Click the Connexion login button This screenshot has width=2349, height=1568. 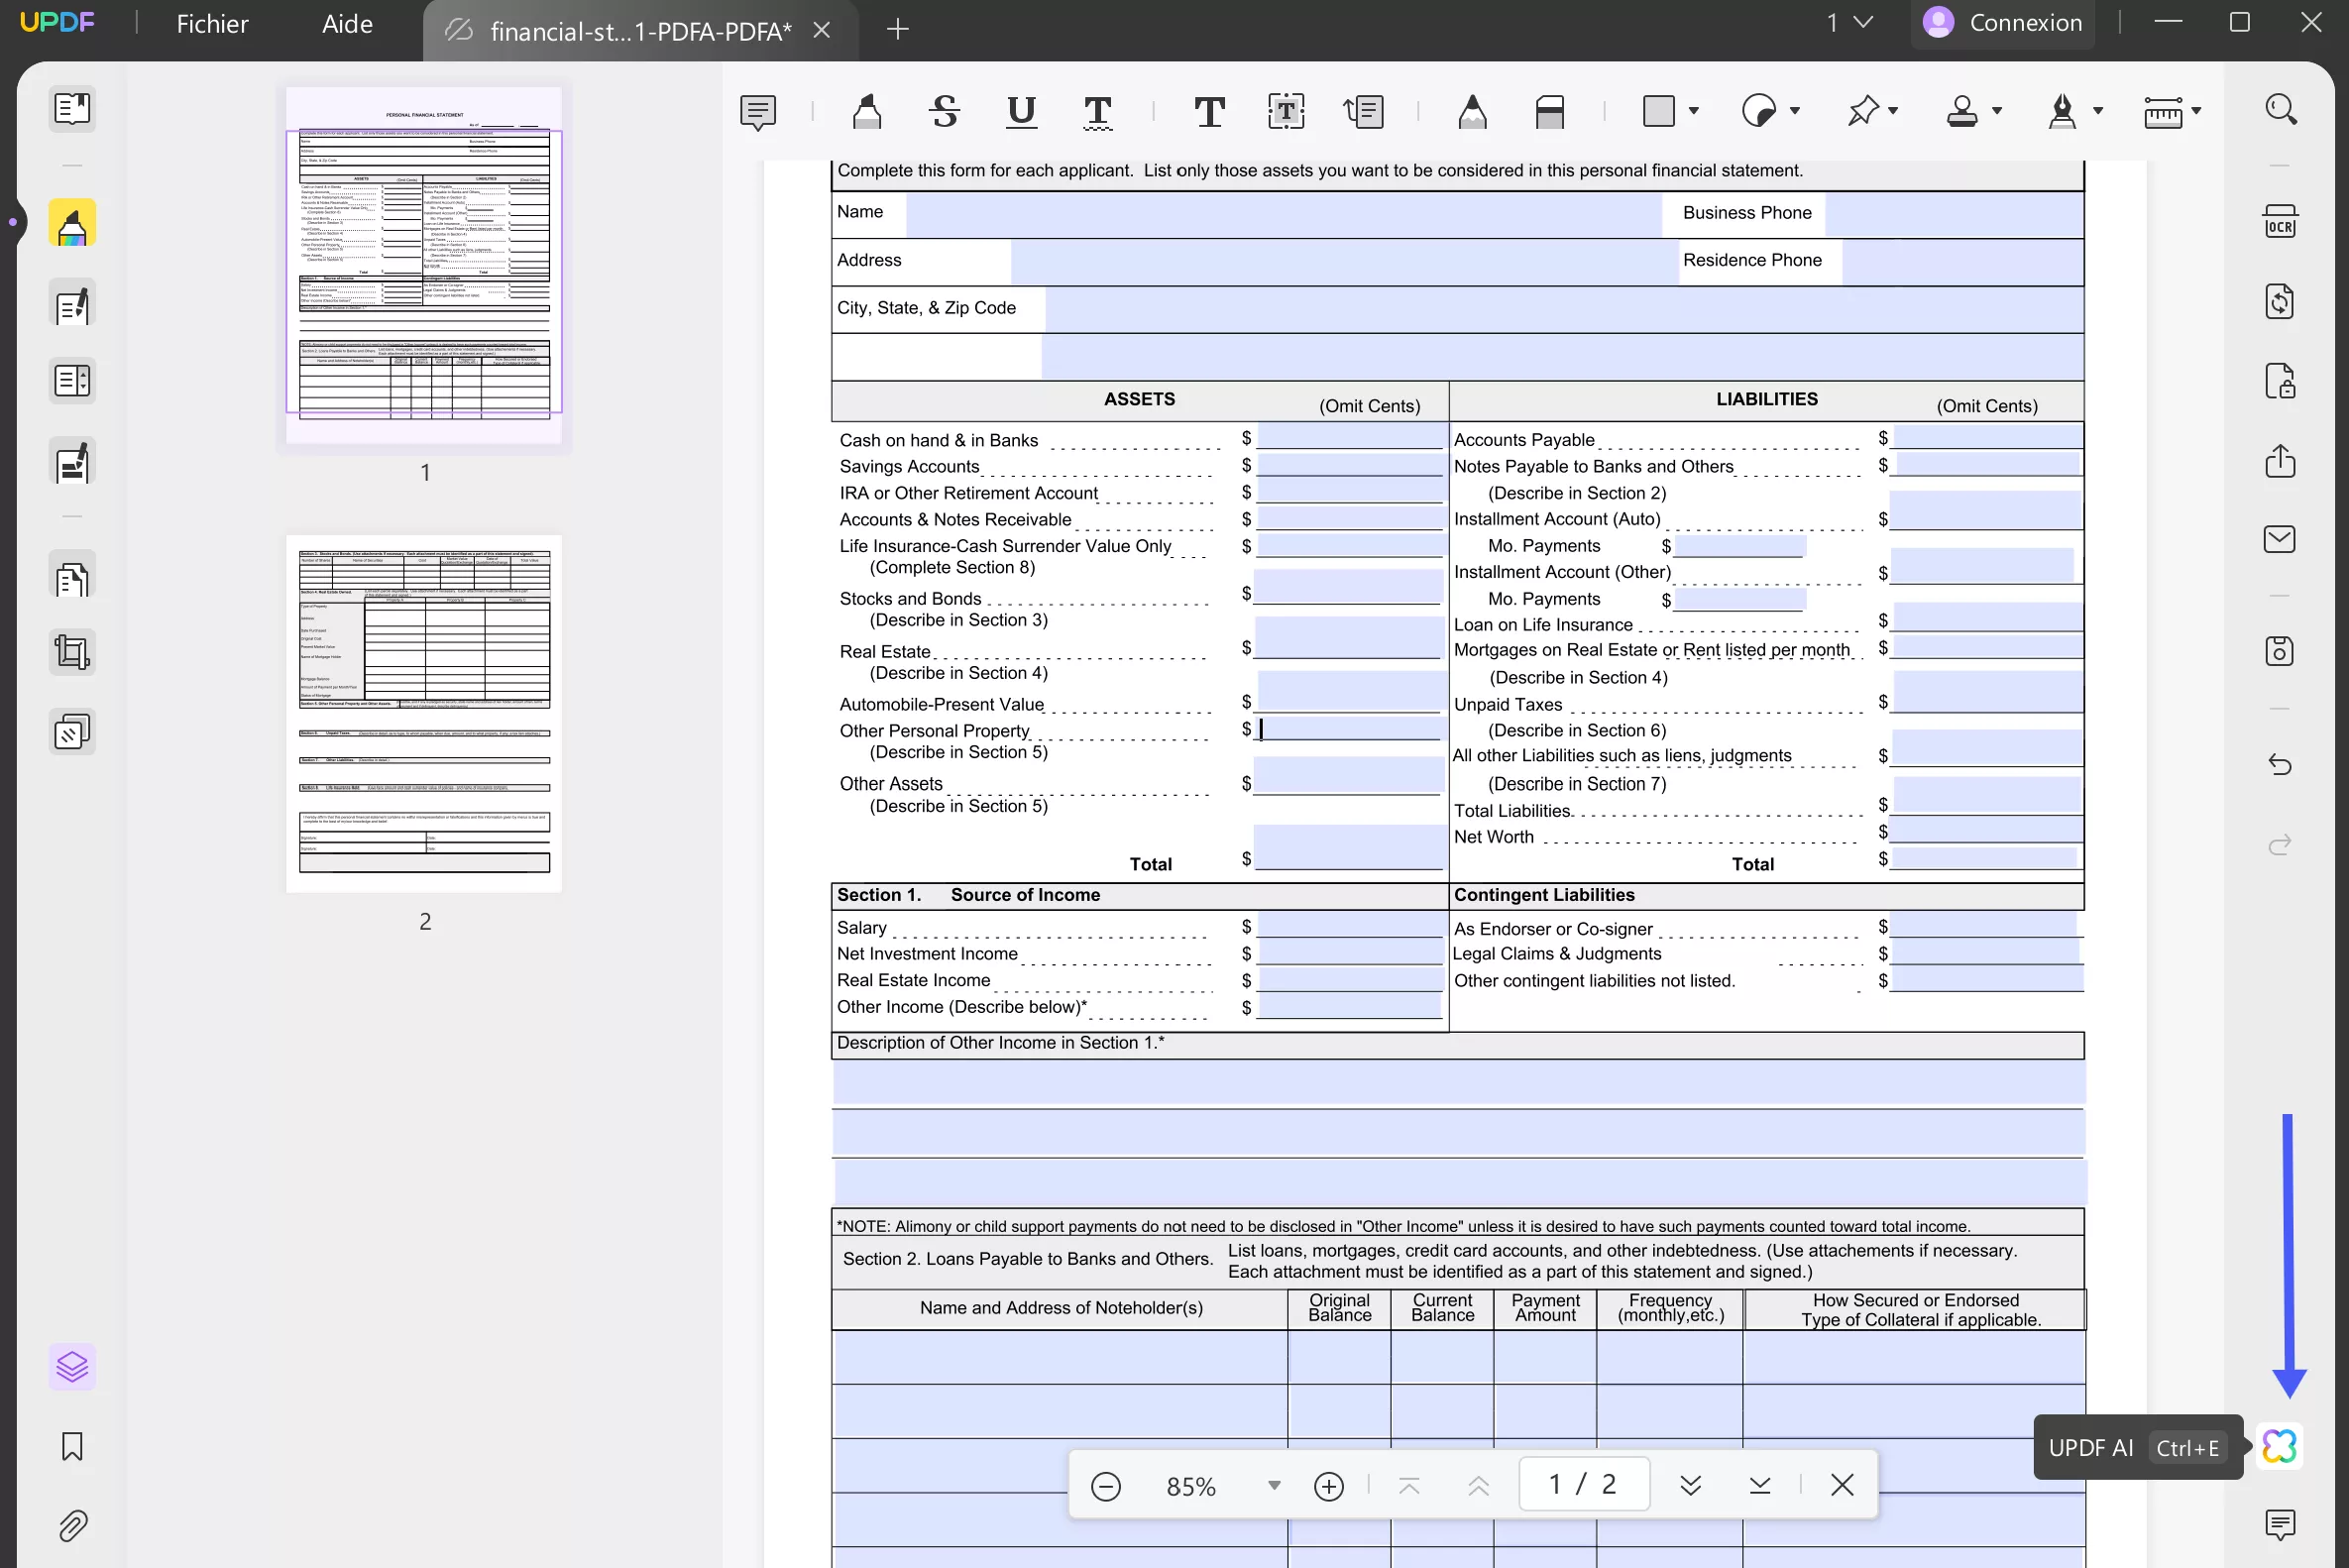pyautogui.click(x=2003, y=23)
